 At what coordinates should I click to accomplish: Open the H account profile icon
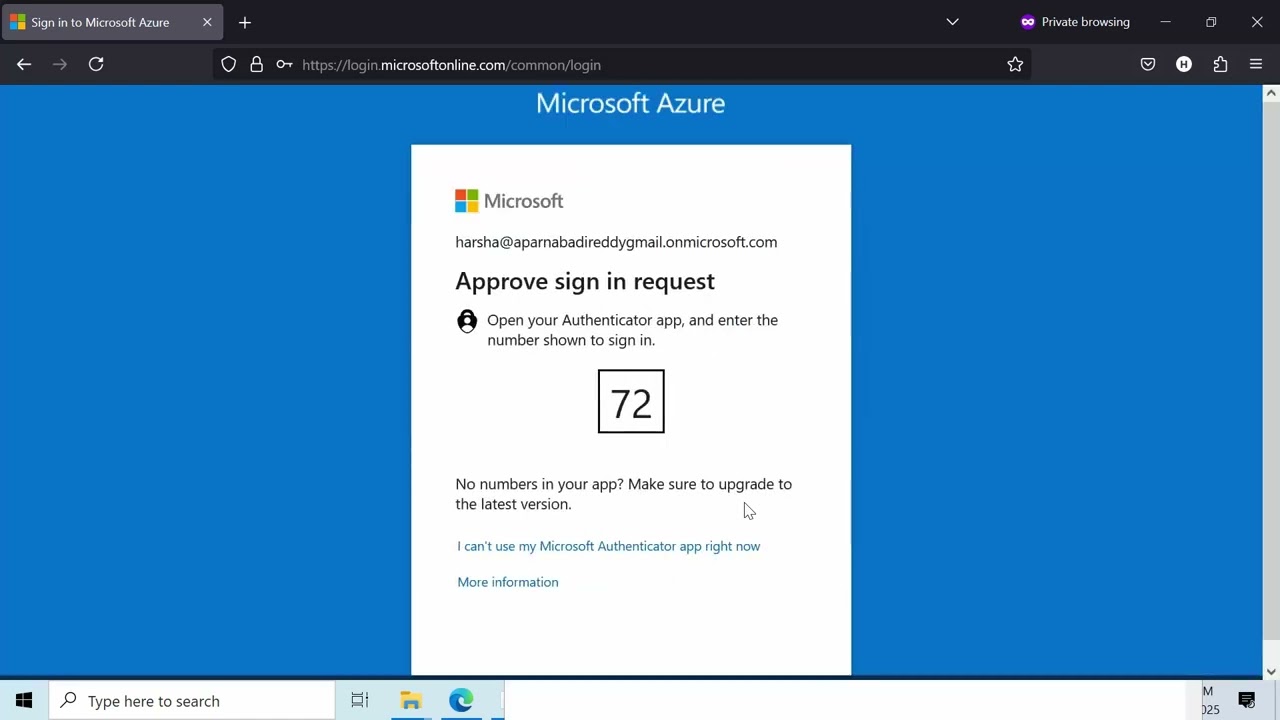(1184, 64)
